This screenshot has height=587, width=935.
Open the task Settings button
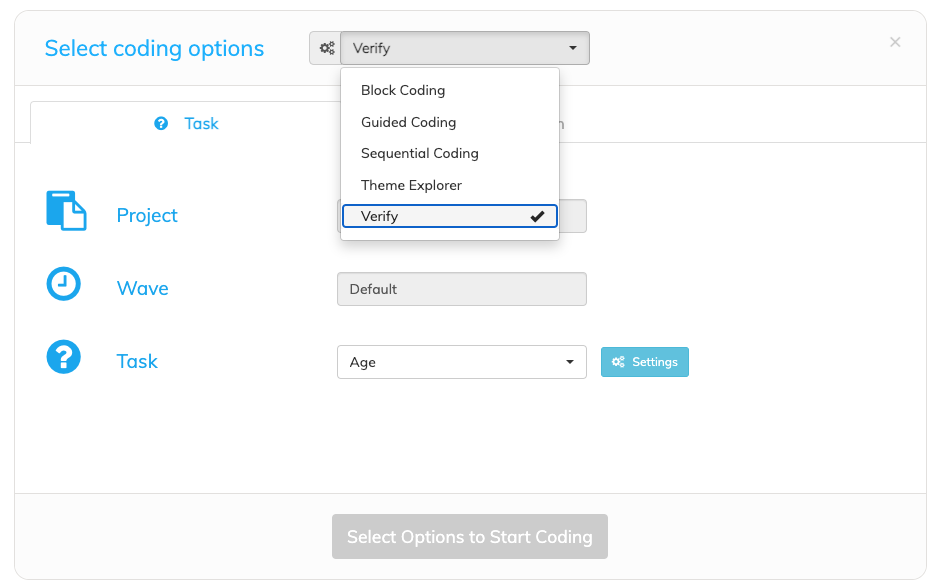(645, 362)
